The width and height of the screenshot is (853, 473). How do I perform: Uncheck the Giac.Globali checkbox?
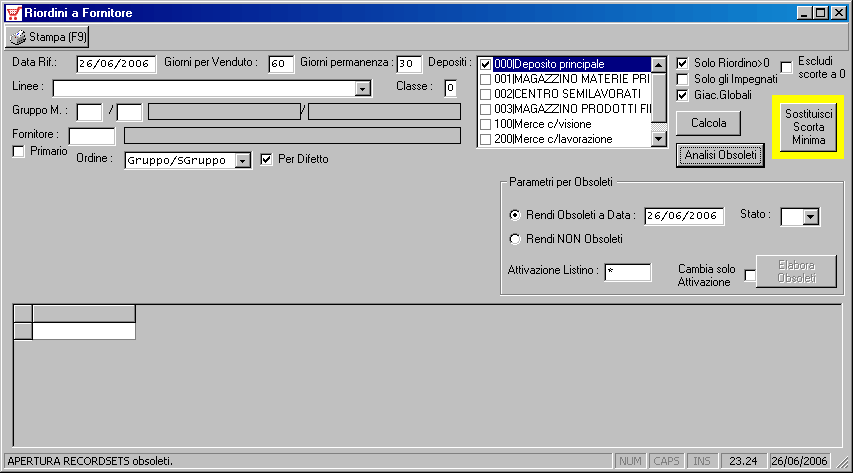click(x=683, y=96)
